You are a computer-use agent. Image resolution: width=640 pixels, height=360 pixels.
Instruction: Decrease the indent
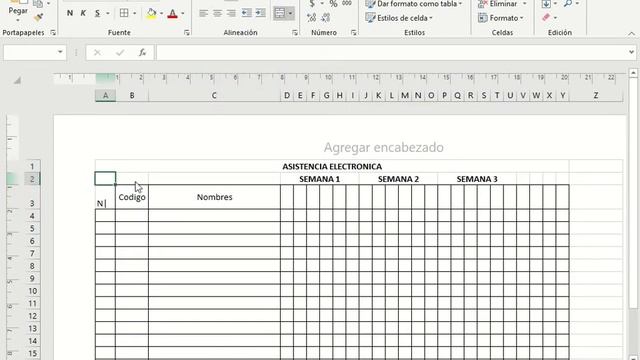click(247, 13)
